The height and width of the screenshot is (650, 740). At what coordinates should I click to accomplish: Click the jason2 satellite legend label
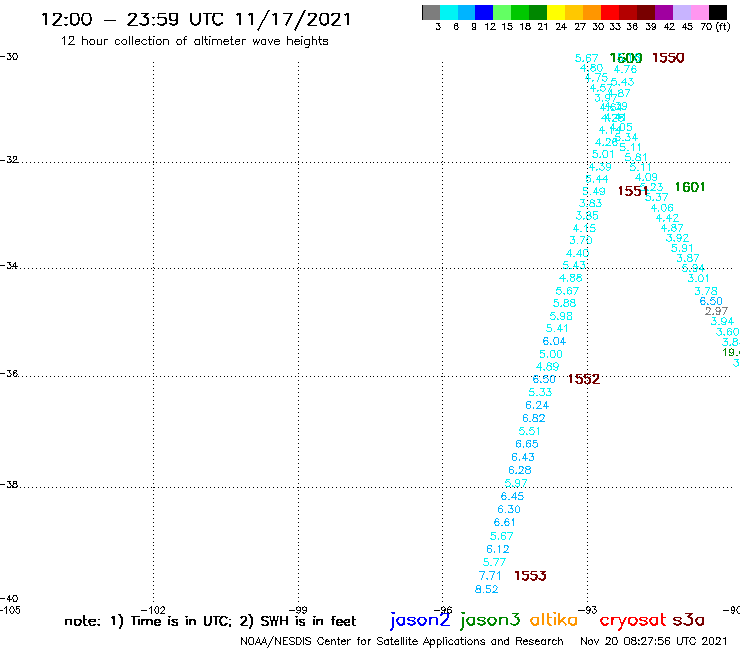coord(420,620)
